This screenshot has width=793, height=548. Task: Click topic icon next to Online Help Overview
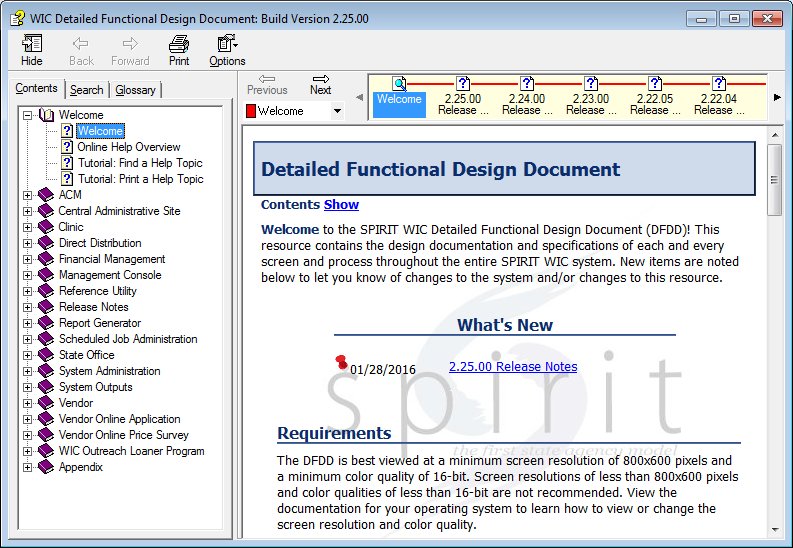(67, 147)
